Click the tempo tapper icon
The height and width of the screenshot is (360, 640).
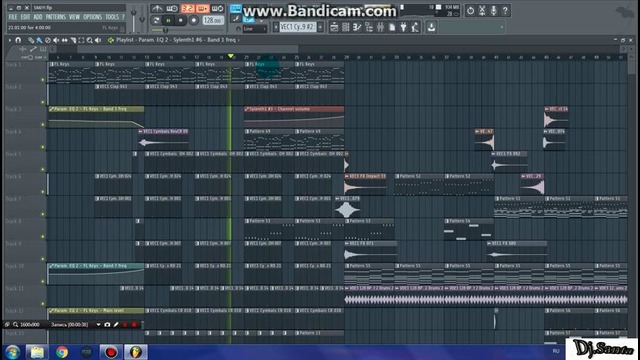pyautogui.click(x=415, y=27)
